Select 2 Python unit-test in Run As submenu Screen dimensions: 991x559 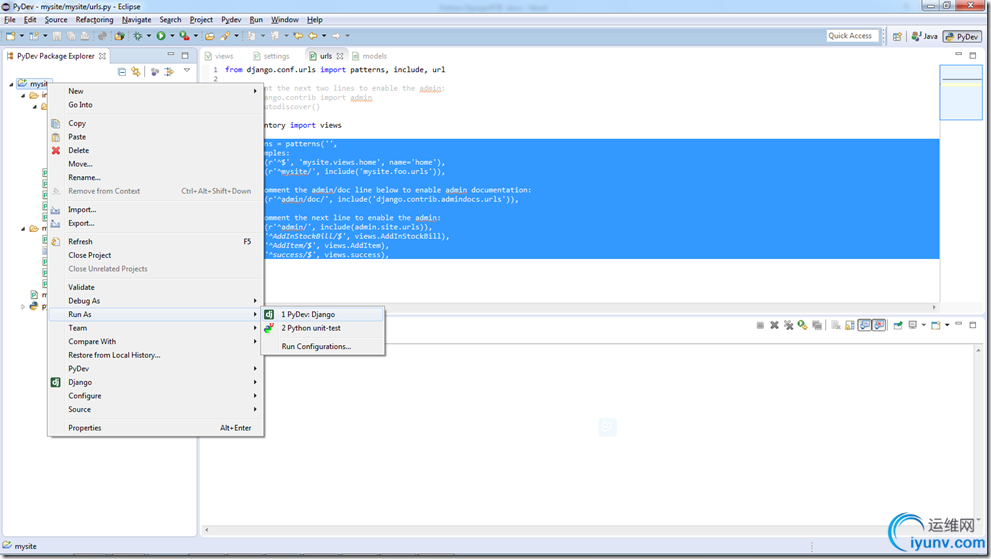click(x=323, y=328)
